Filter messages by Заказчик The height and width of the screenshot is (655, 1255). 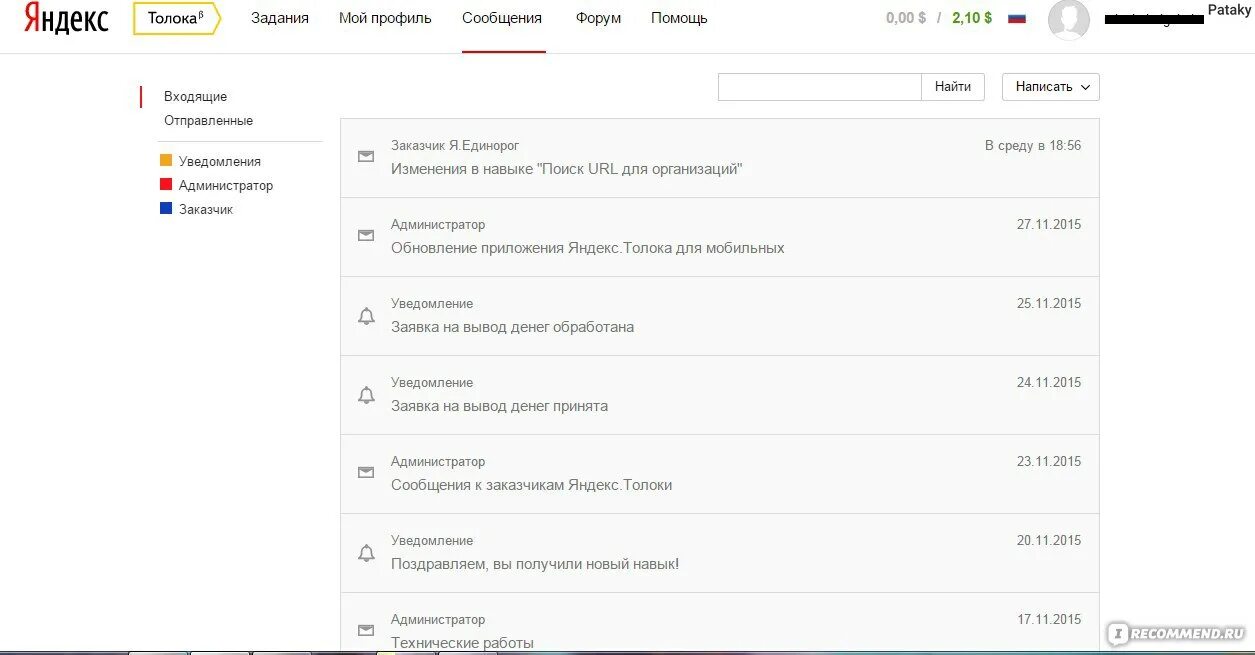[x=206, y=210]
